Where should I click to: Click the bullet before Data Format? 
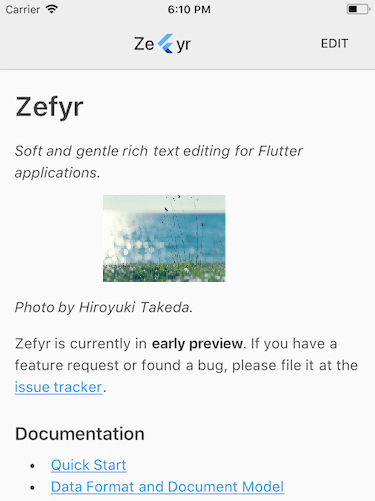click(32, 488)
